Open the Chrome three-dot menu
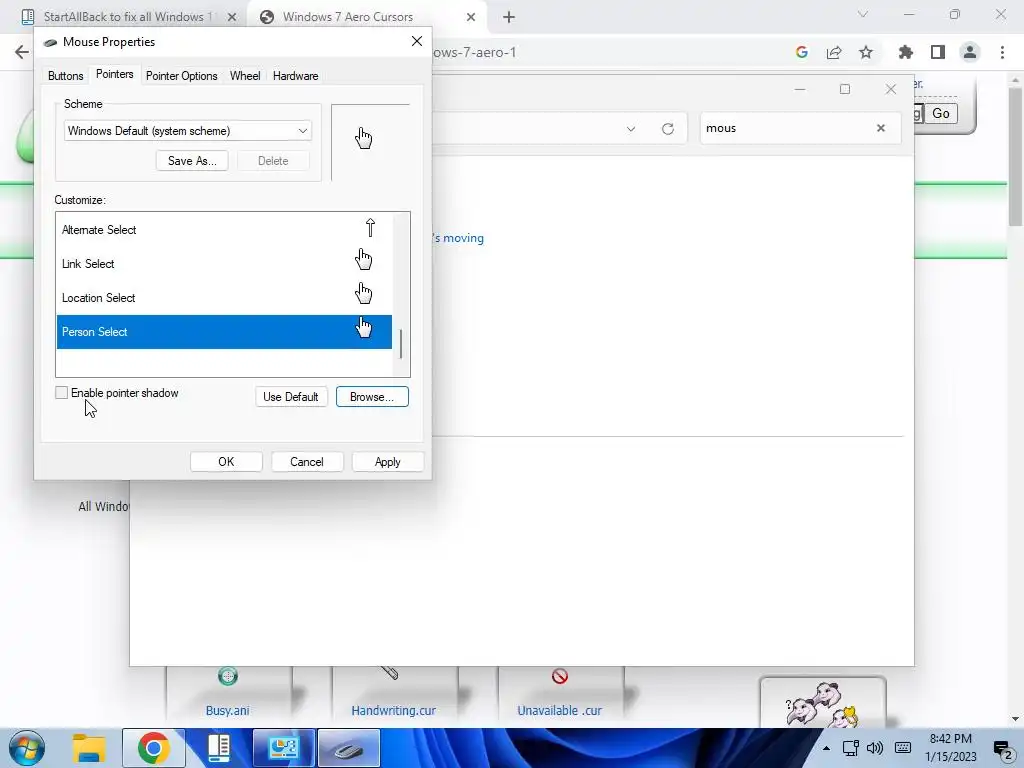Image resolution: width=1024 pixels, height=768 pixels. (x=1002, y=52)
